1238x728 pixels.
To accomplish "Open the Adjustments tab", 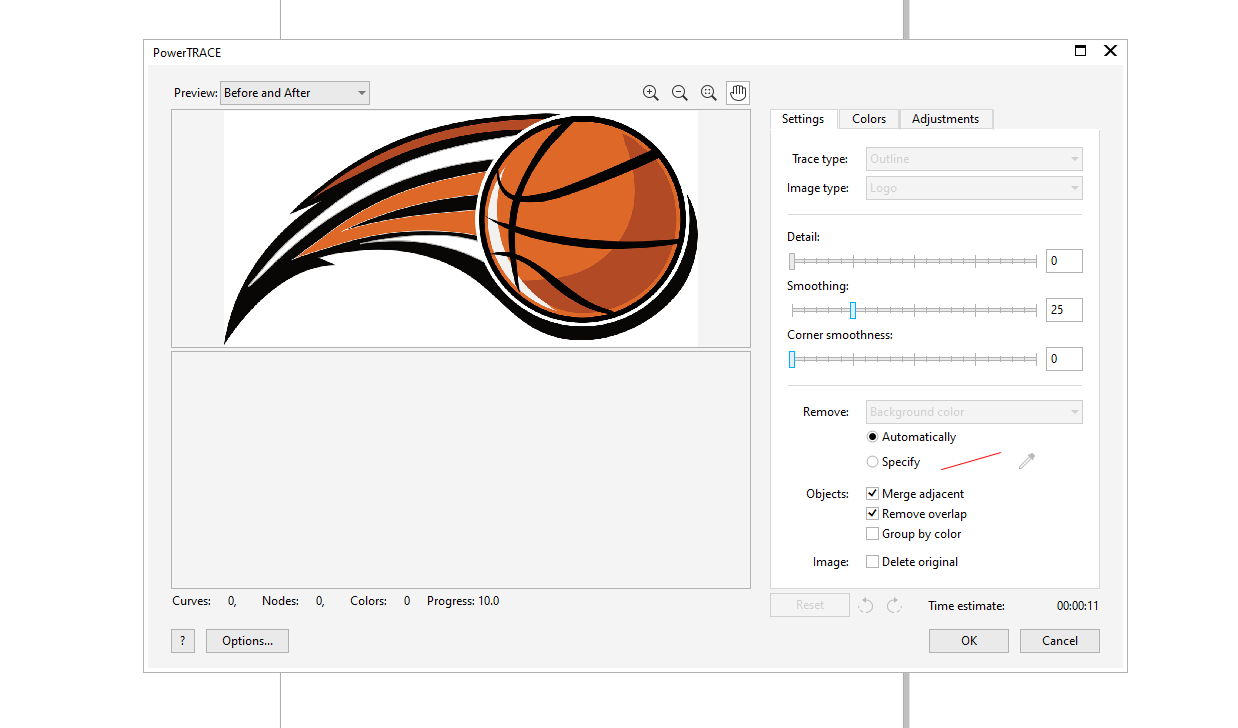I will 945,119.
